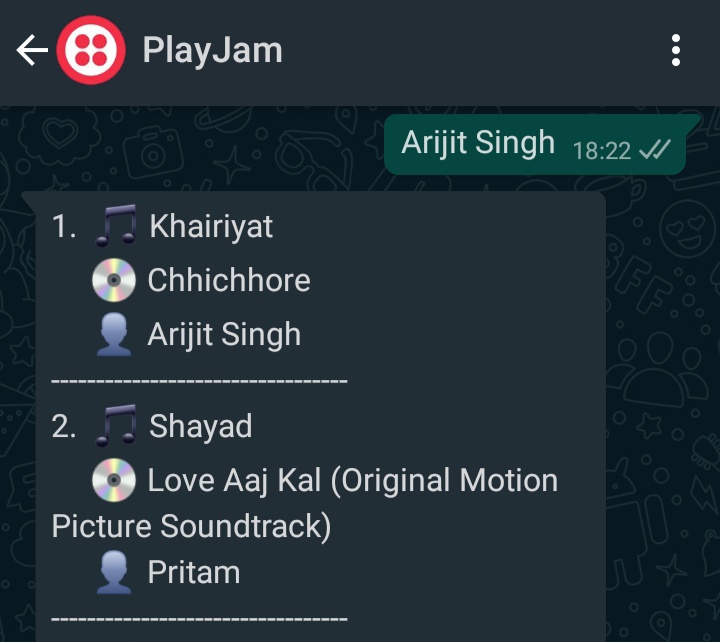Image resolution: width=720 pixels, height=642 pixels.
Task: Tap the person icon beside Pritam
Action: [x=114, y=572]
